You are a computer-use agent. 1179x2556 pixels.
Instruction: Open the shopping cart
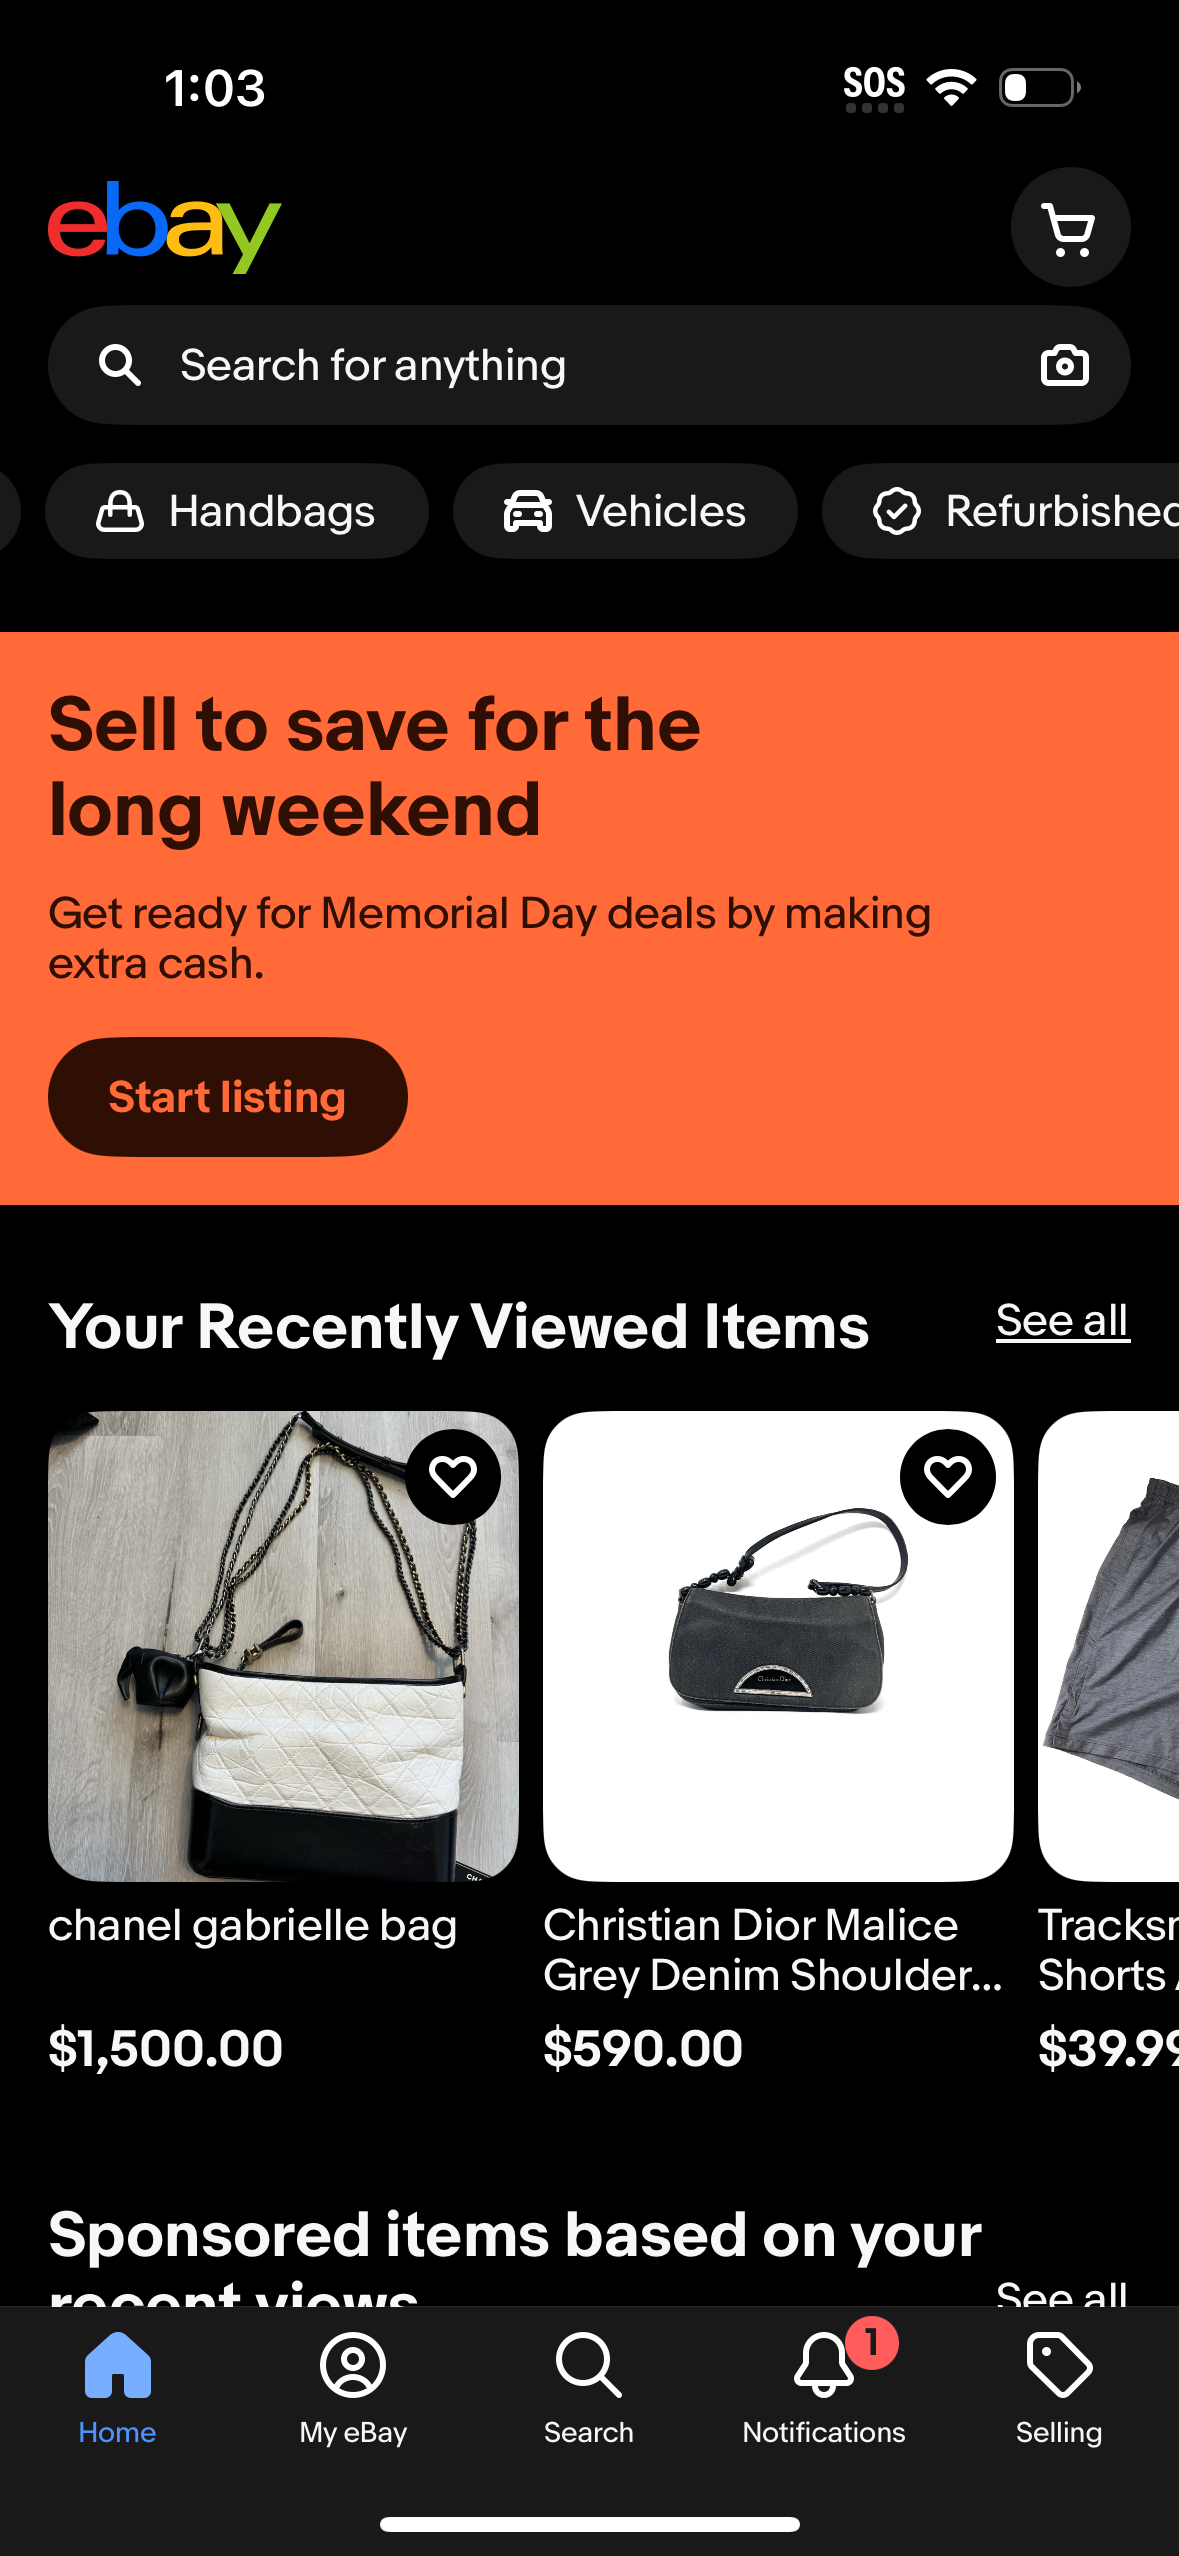coord(1070,227)
